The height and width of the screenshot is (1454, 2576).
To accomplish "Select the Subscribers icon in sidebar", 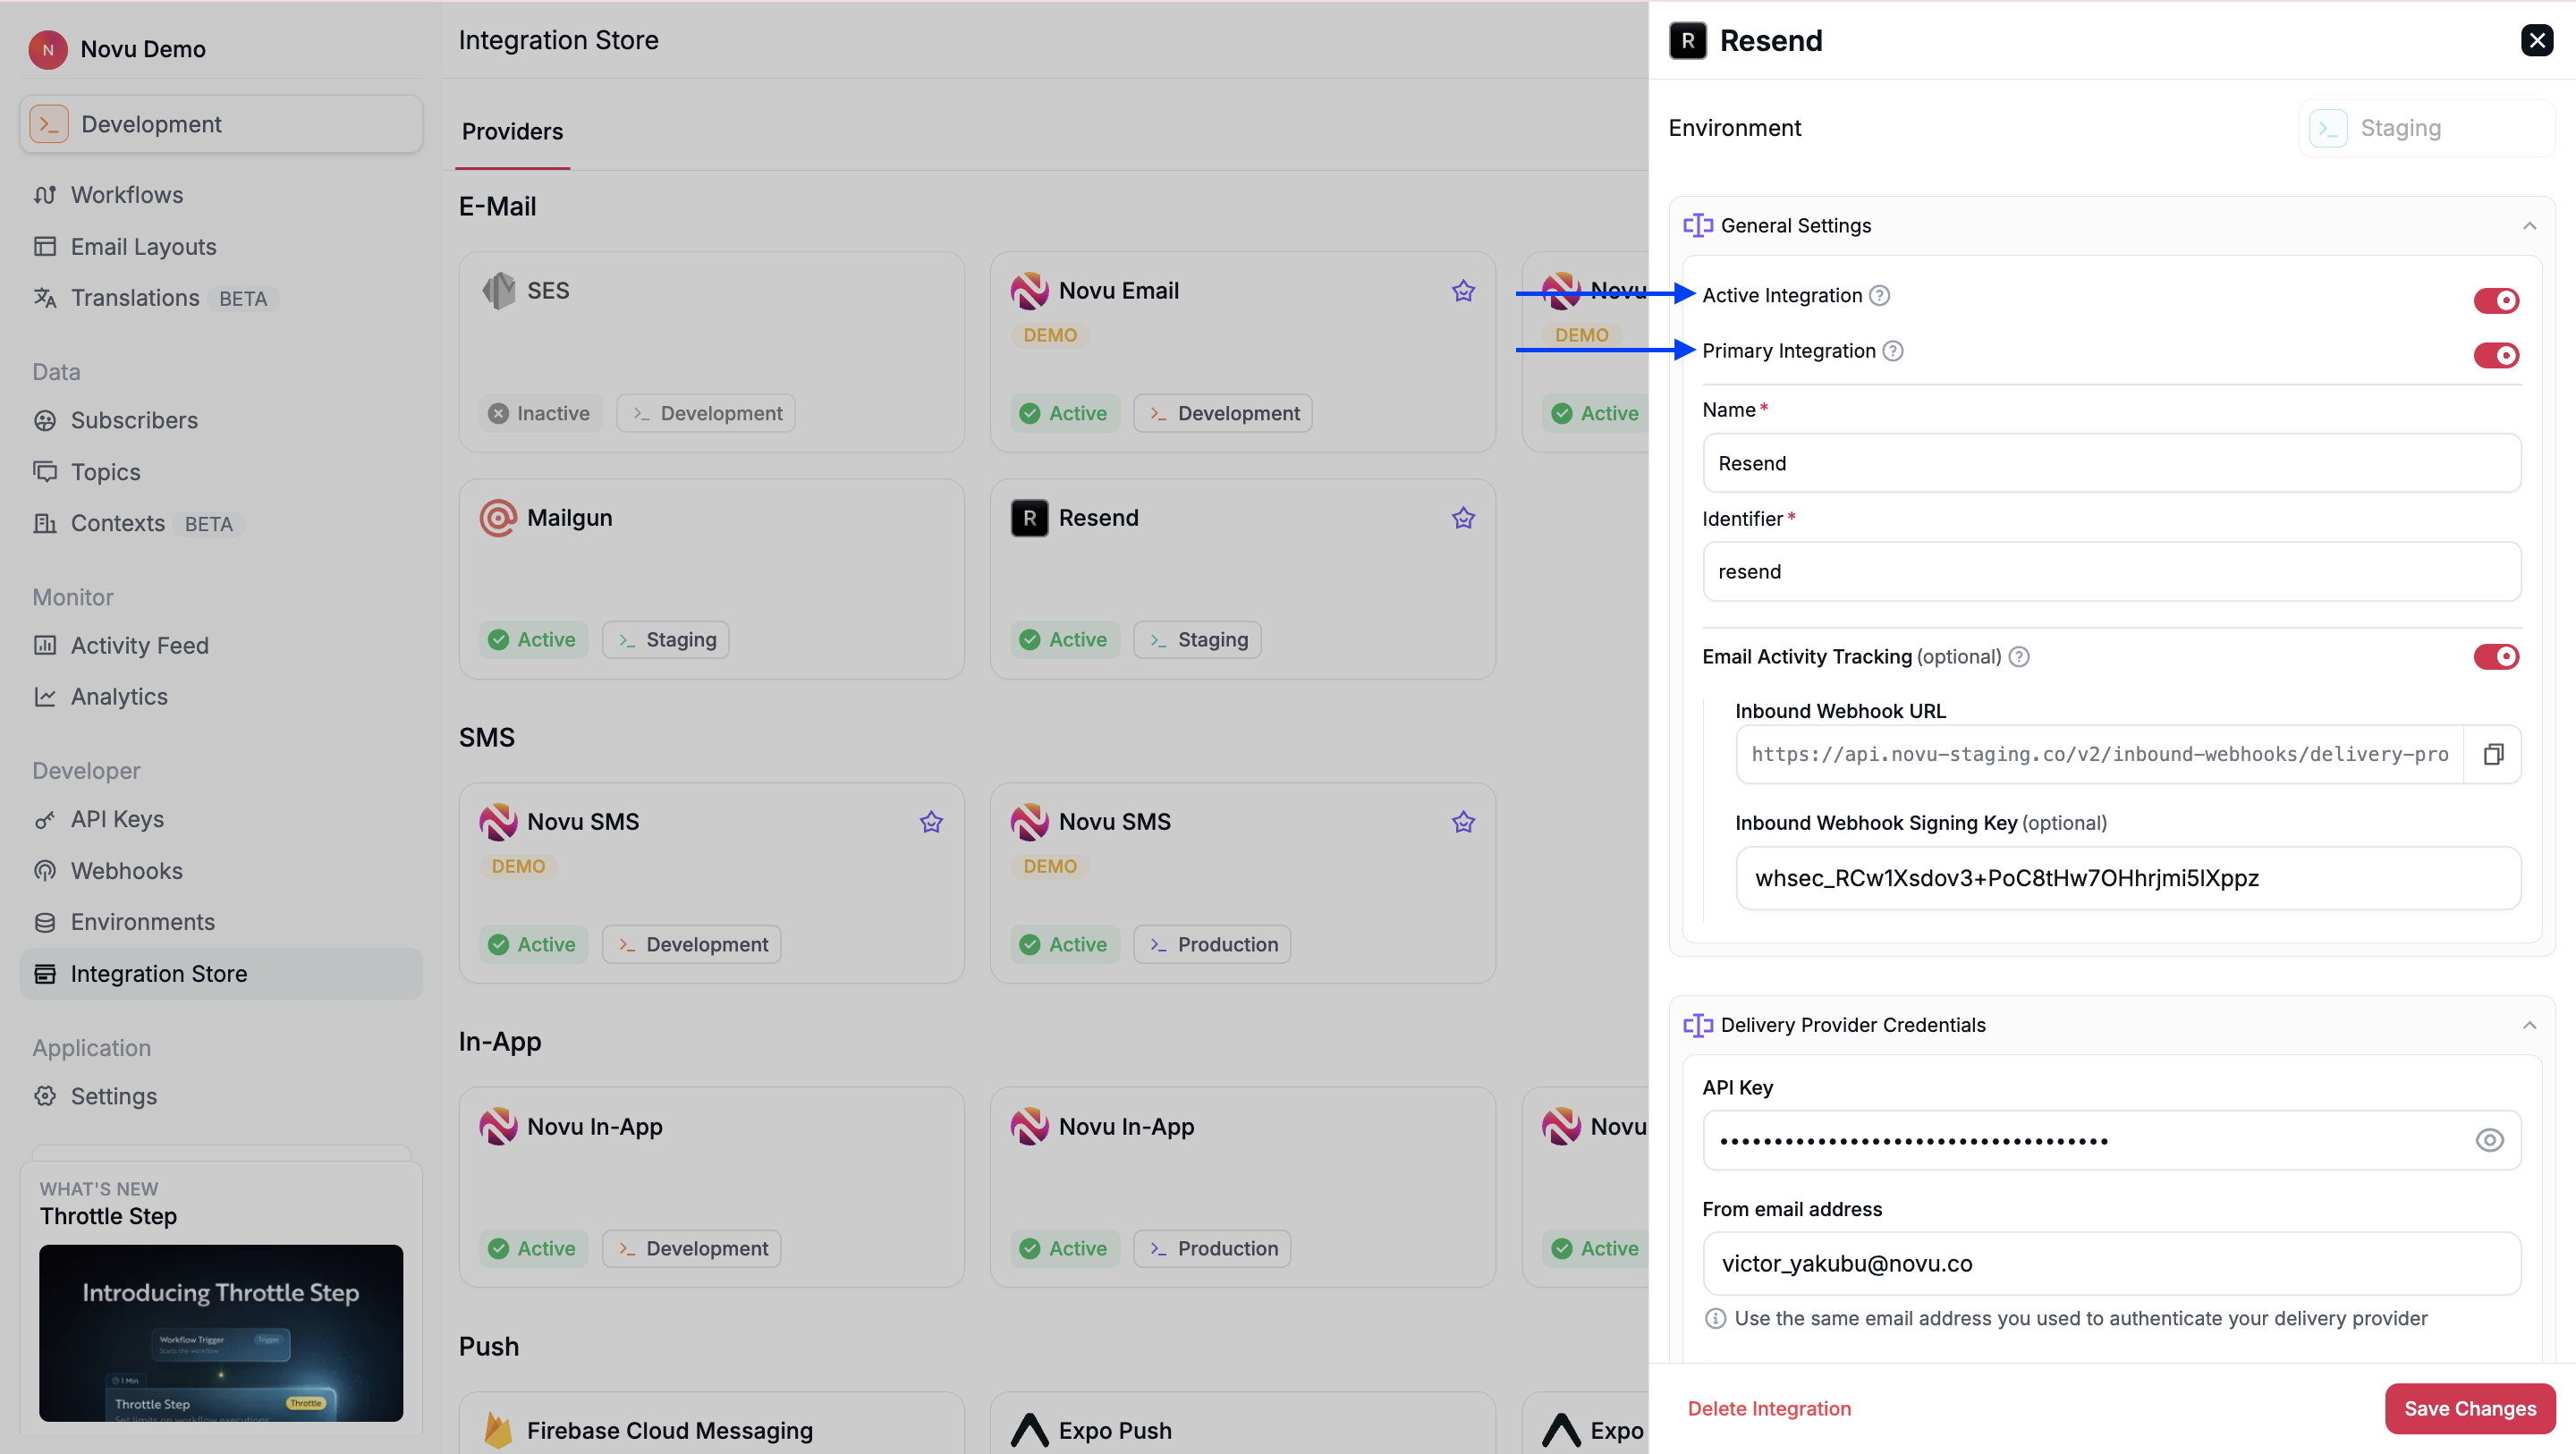I will click(46, 420).
